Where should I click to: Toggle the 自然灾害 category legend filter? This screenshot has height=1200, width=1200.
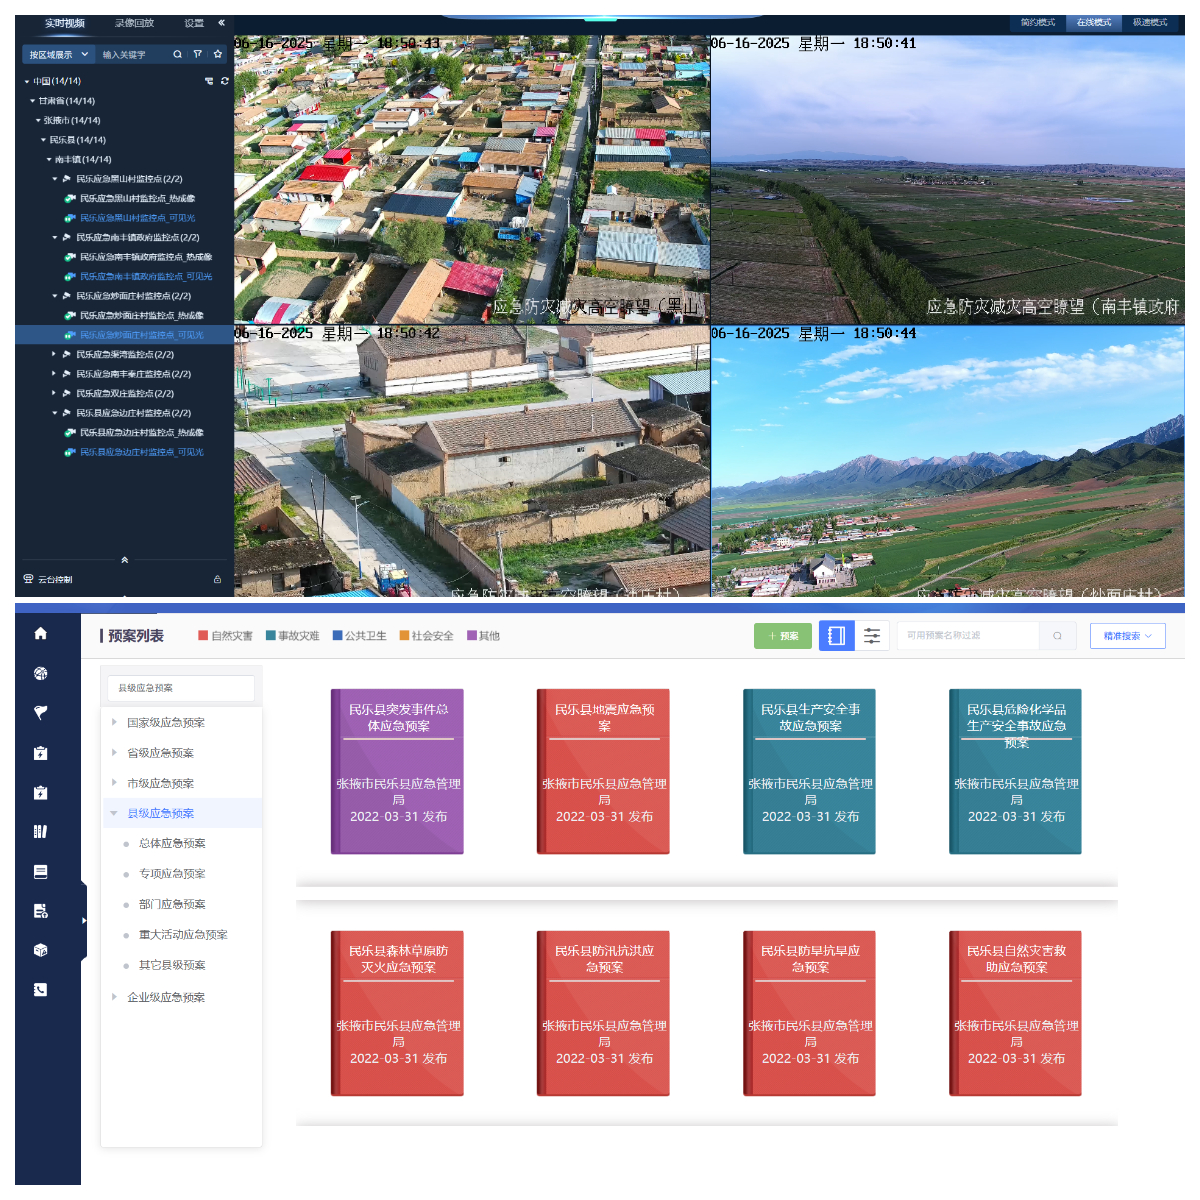pos(226,636)
